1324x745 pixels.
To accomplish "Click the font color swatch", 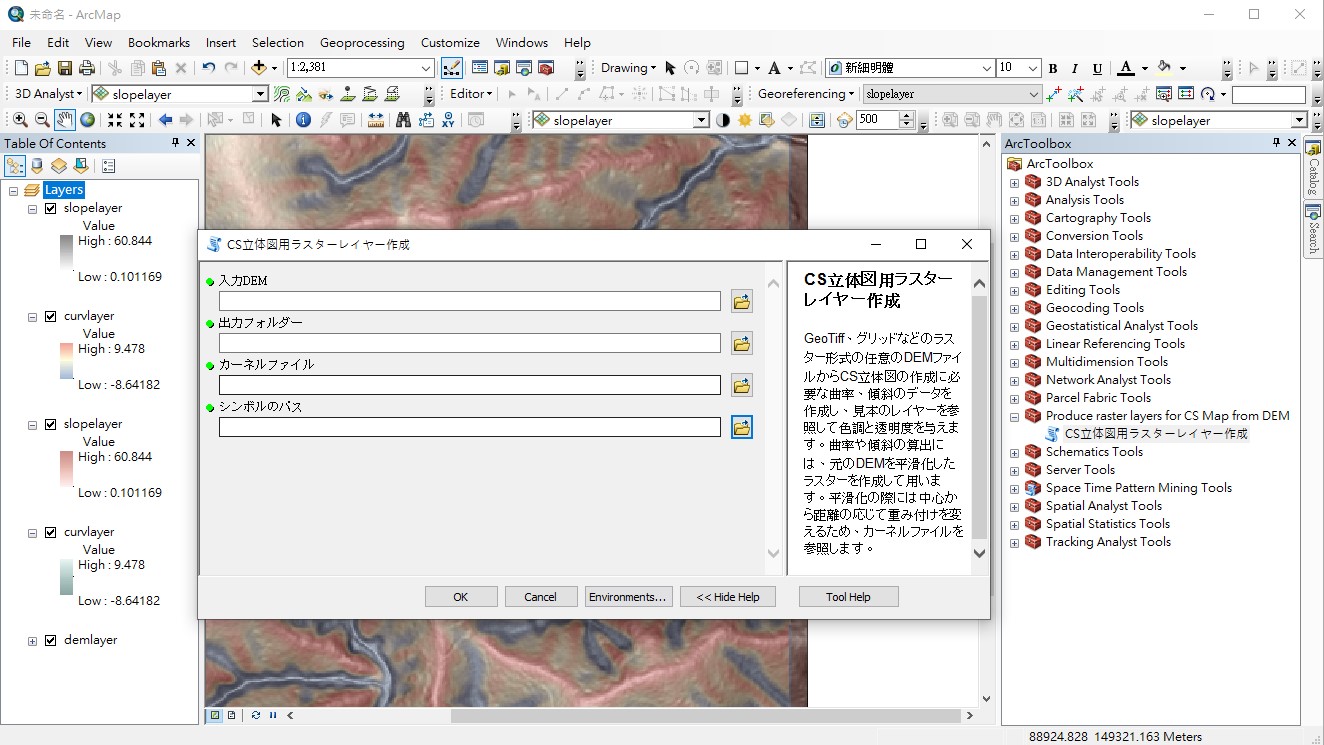I will [x=1126, y=68].
